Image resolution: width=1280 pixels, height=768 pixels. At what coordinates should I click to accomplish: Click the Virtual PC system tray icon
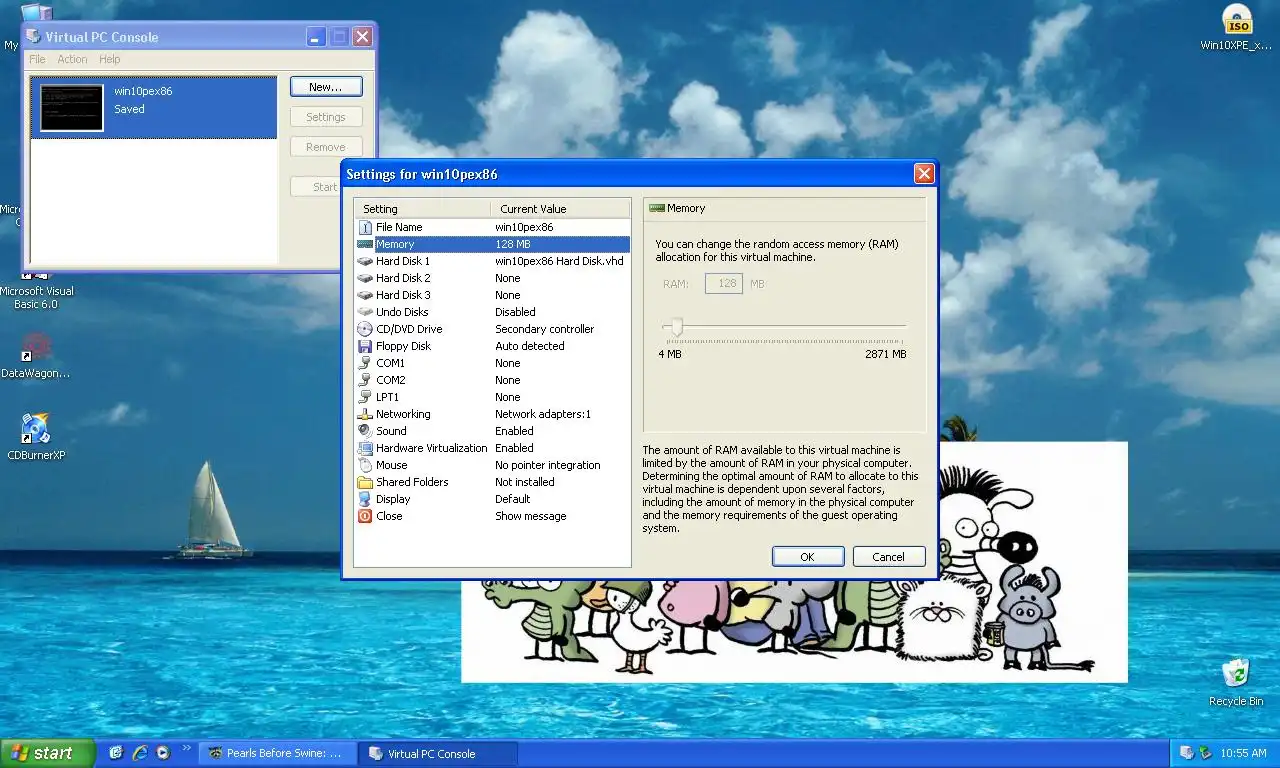coord(1187,753)
